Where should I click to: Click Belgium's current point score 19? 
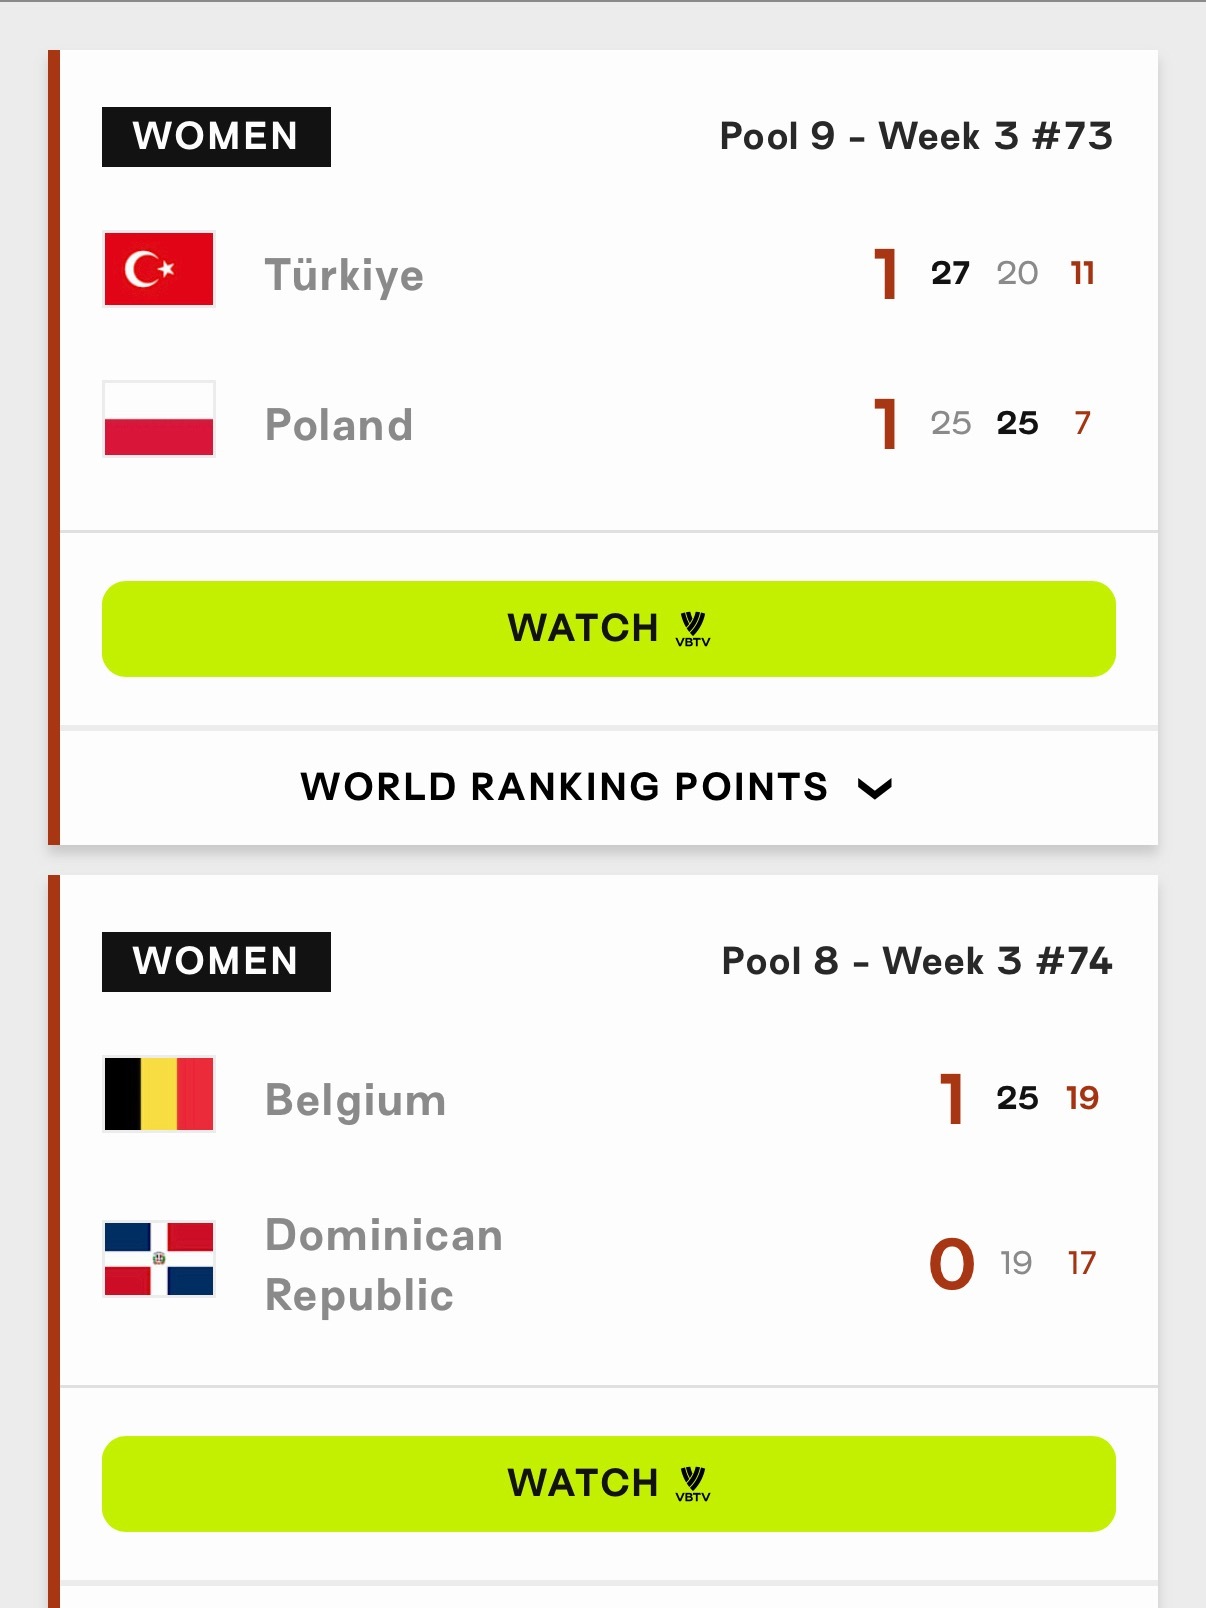click(1082, 1098)
